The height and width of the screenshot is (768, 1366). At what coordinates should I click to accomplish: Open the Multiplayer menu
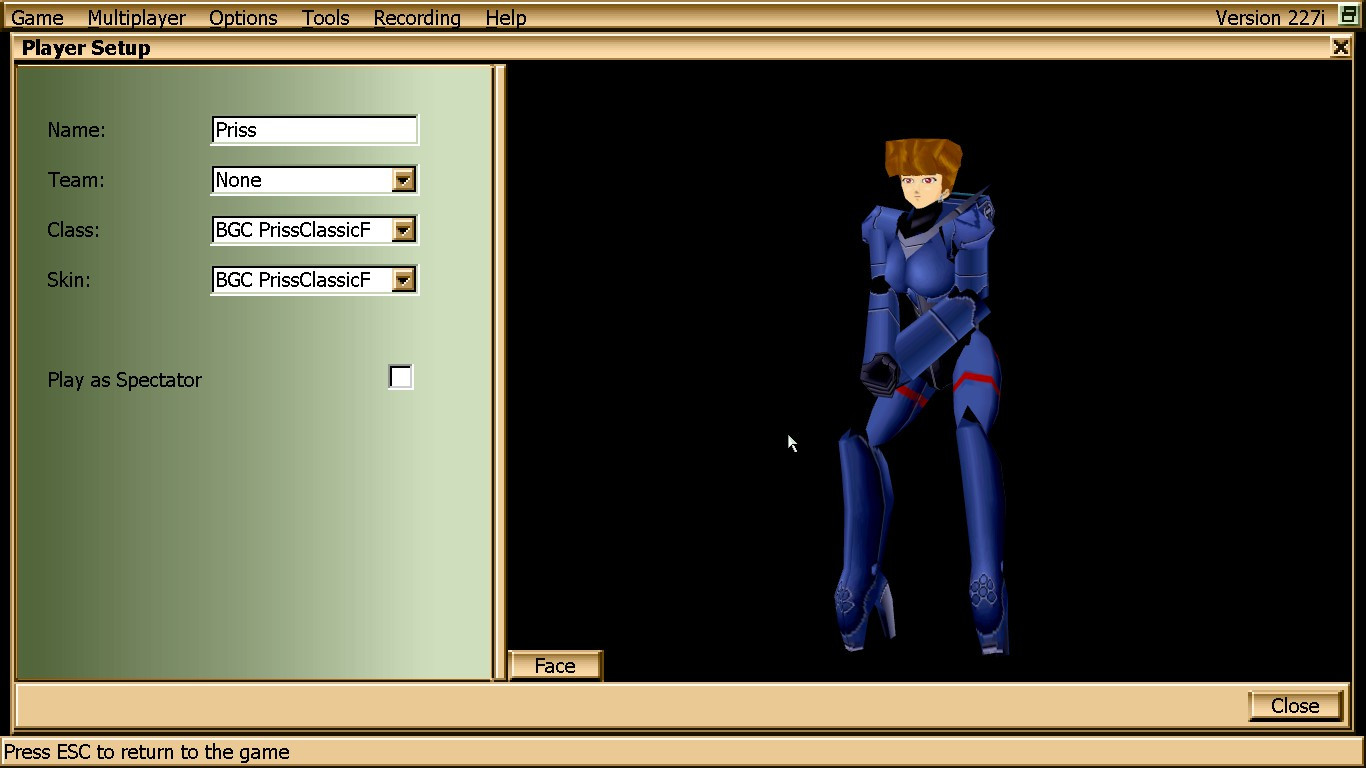(x=137, y=17)
